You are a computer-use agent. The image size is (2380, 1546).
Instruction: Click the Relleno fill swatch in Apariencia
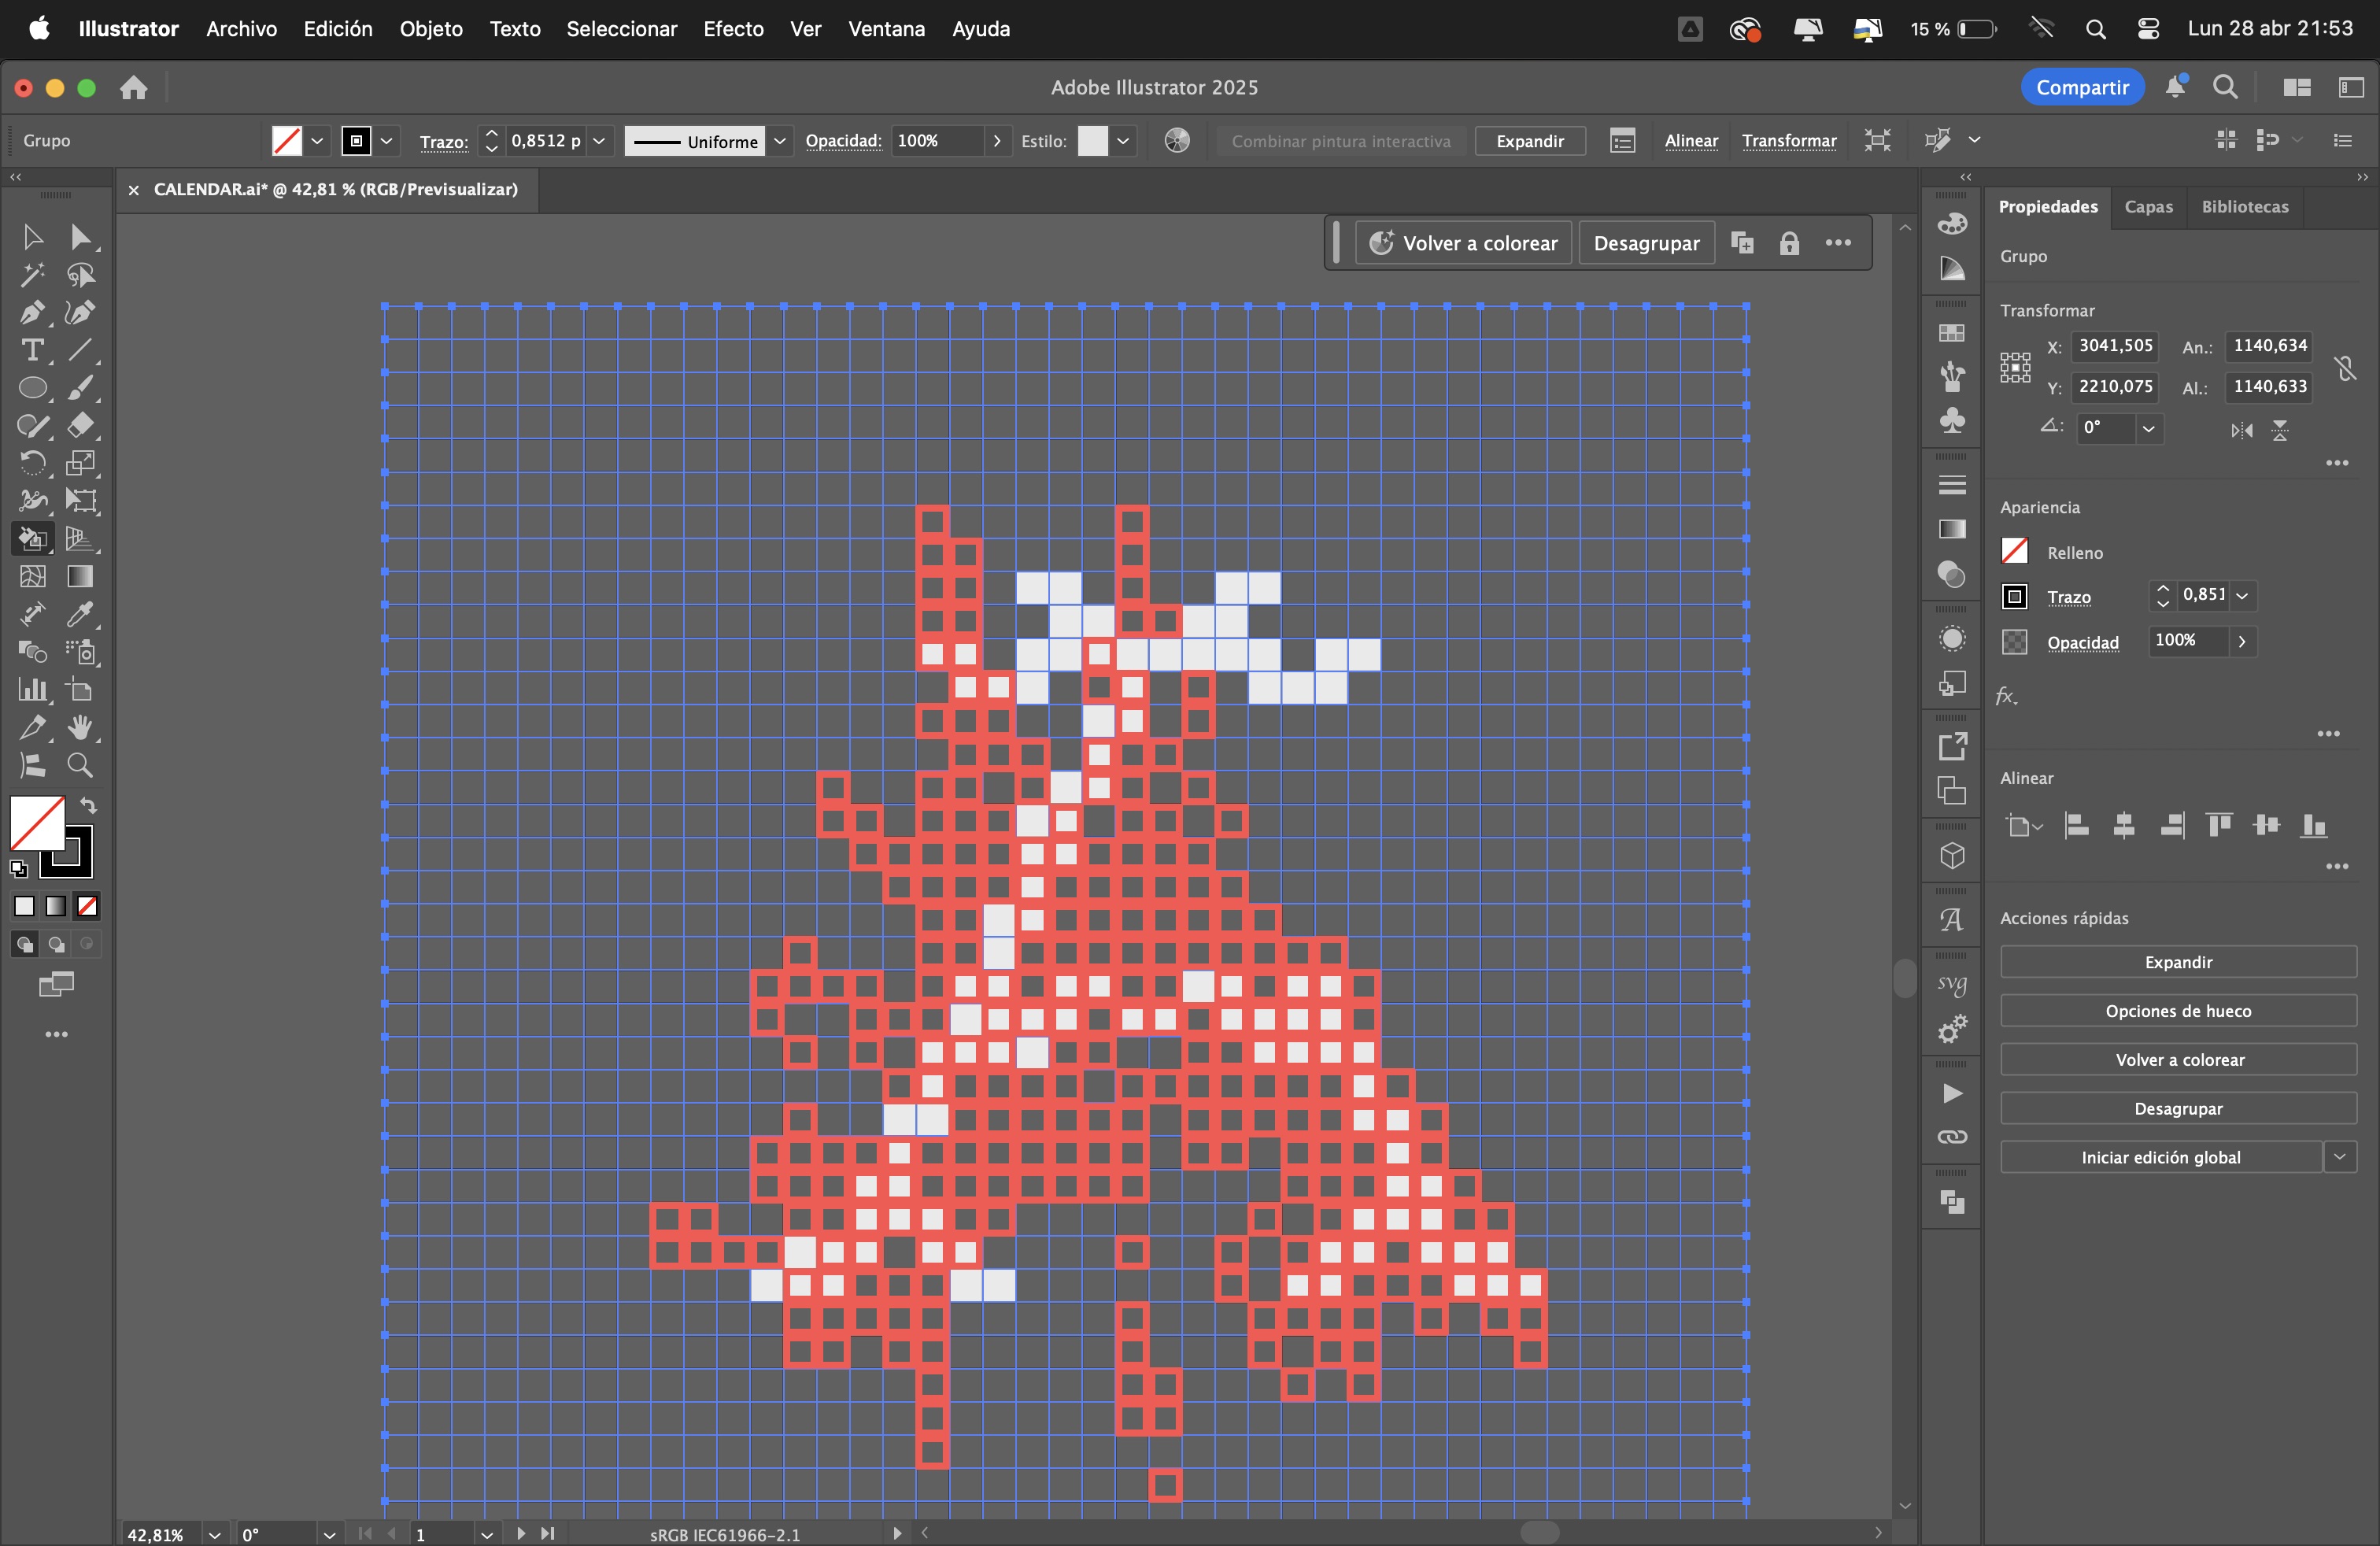click(x=2014, y=551)
